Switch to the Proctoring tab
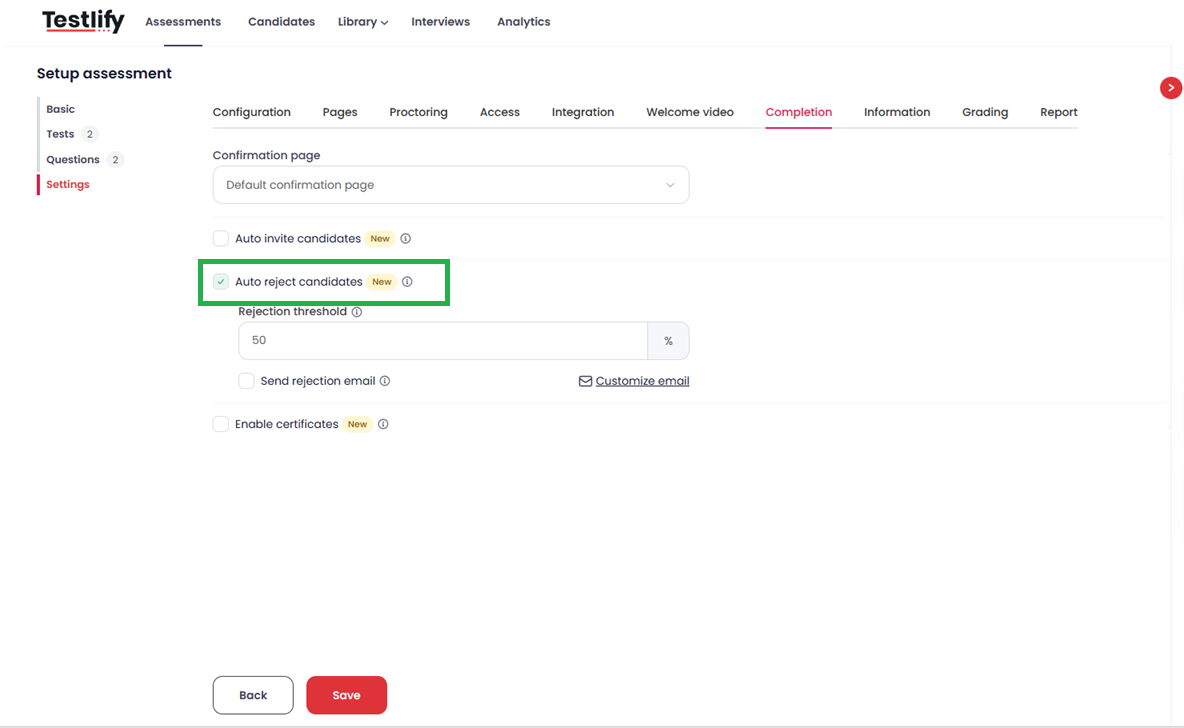Viewport: 1184px width, 728px height. click(x=418, y=112)
